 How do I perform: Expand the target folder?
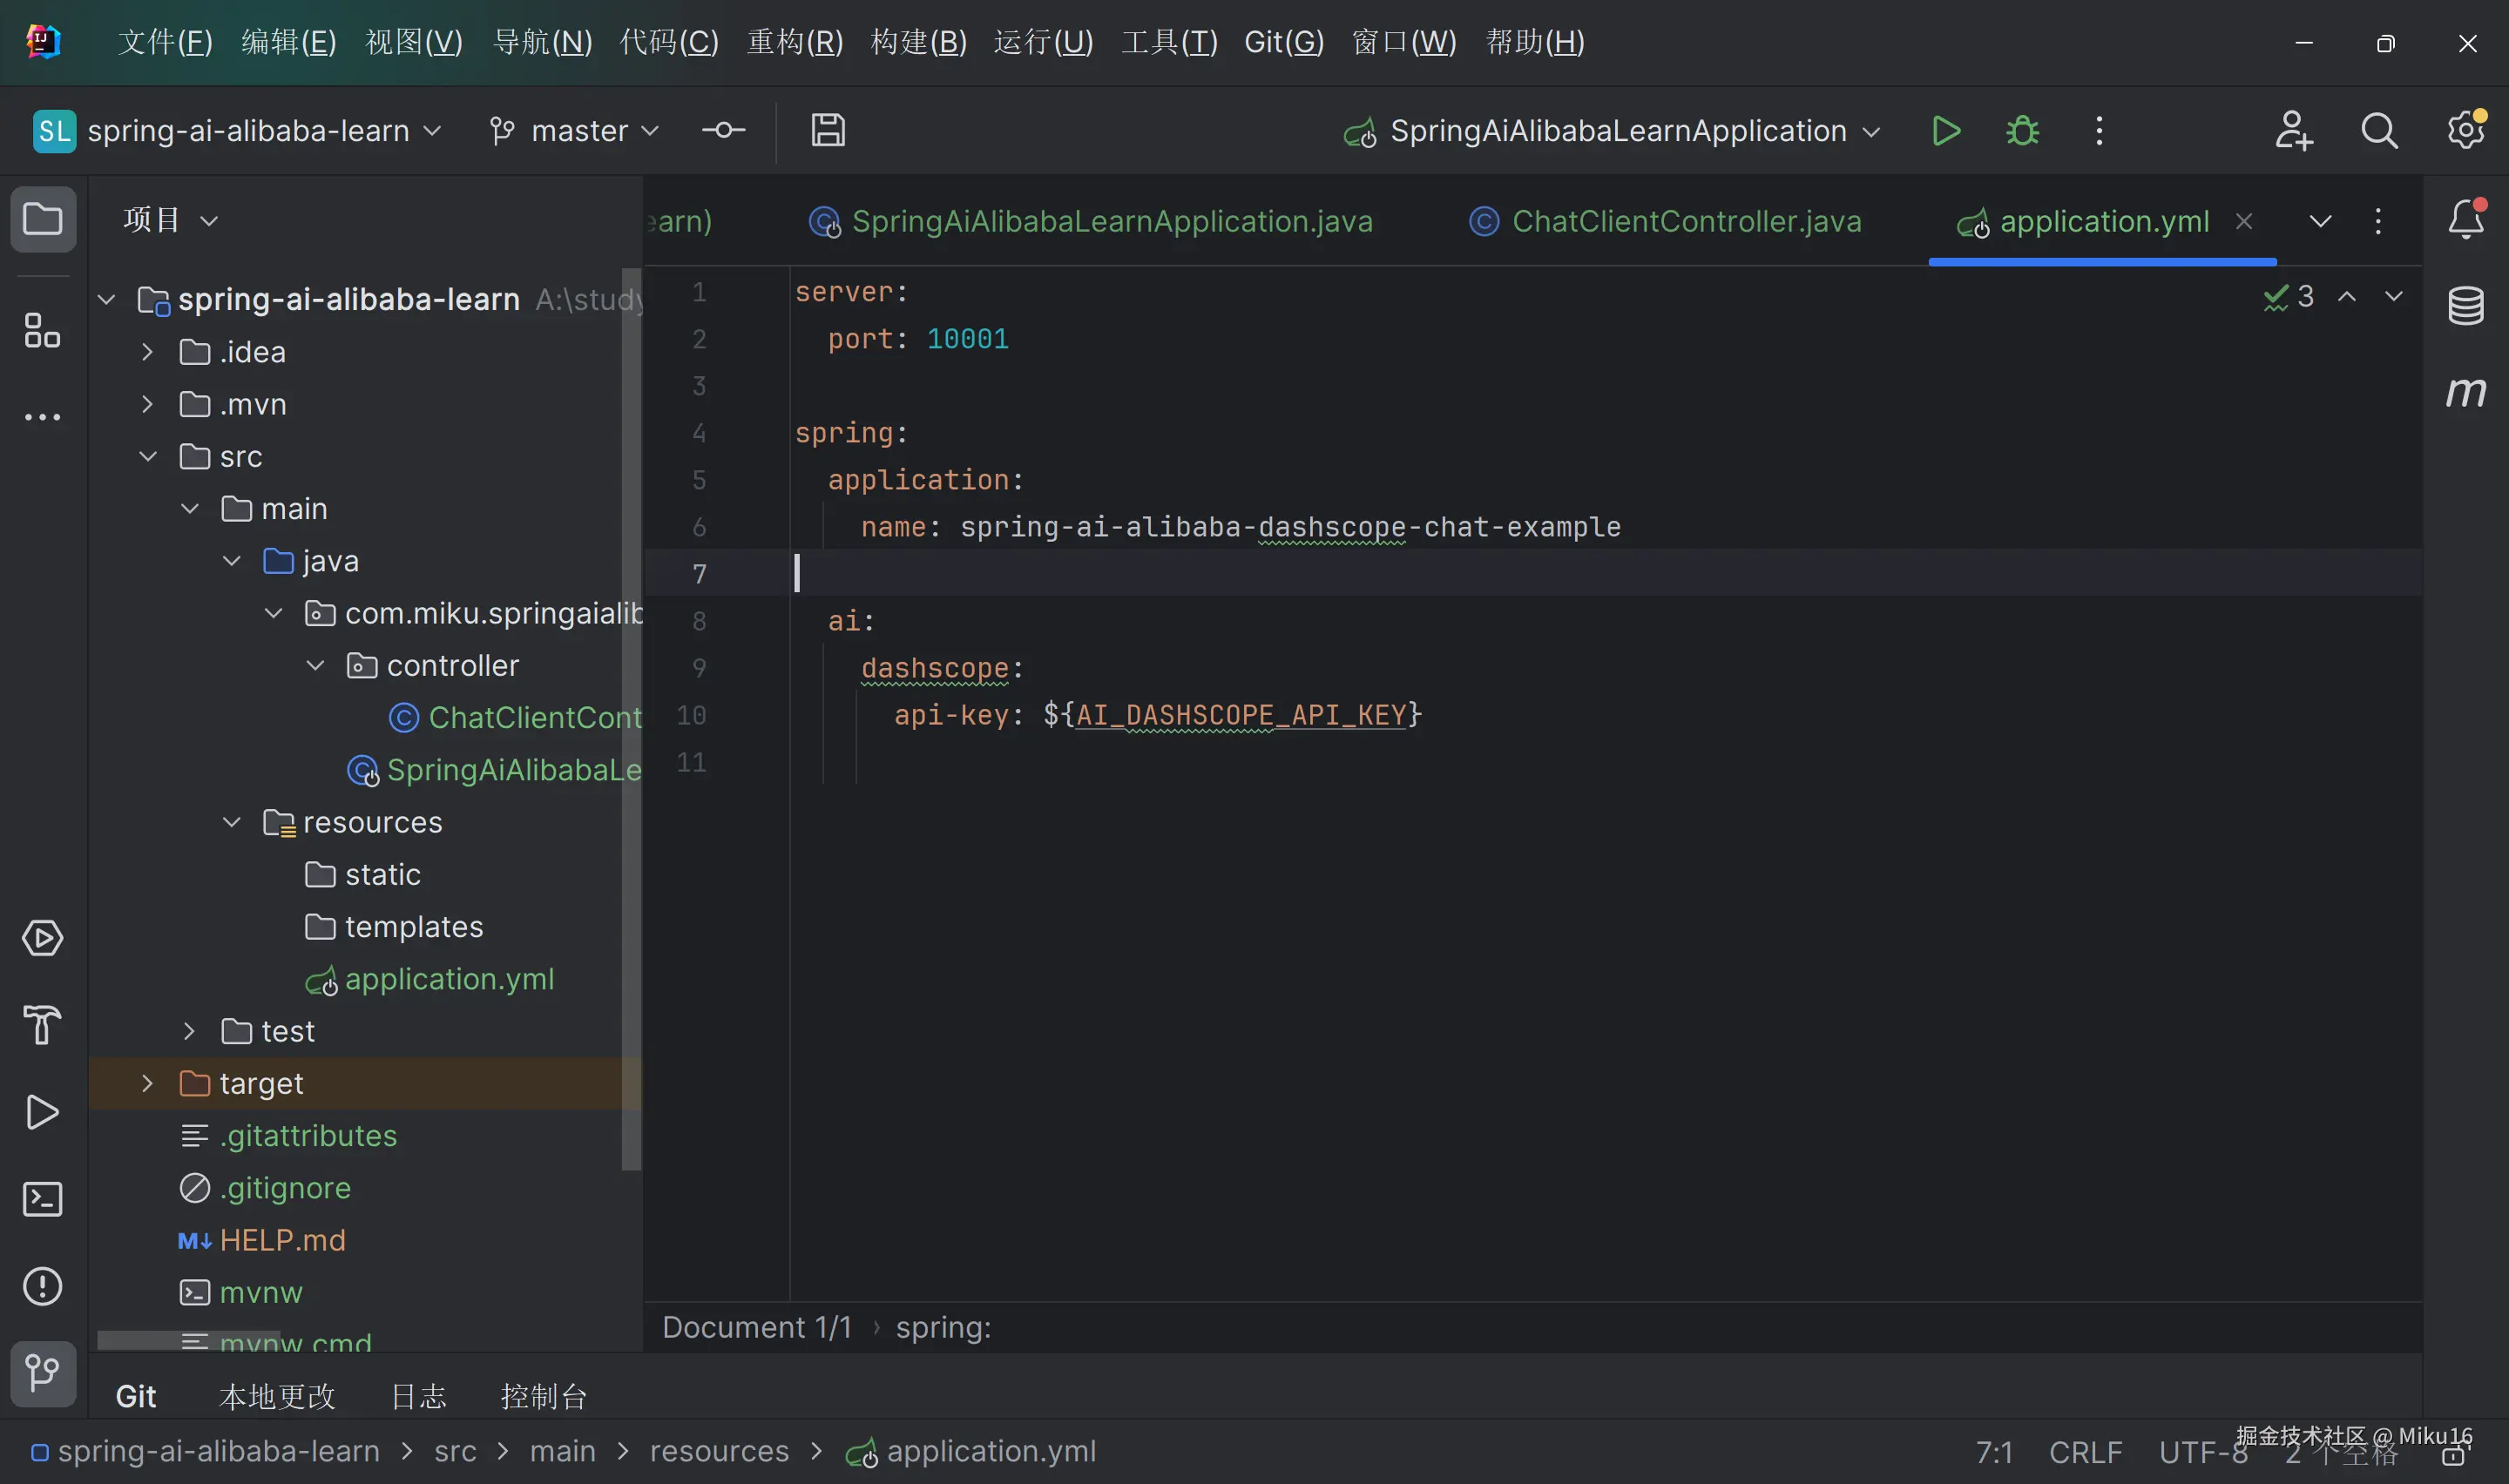[147, 1083]
